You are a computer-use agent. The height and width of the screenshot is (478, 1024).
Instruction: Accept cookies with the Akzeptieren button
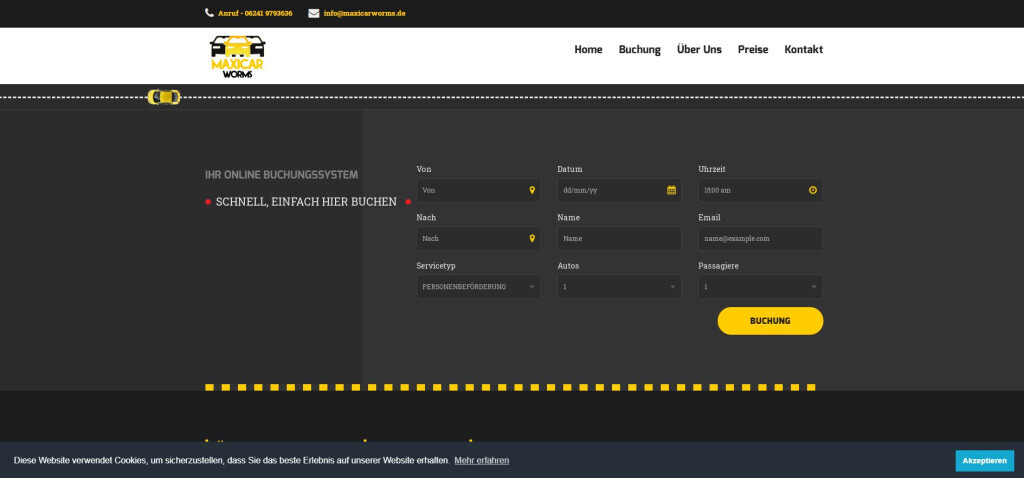(x=984, y=460)
